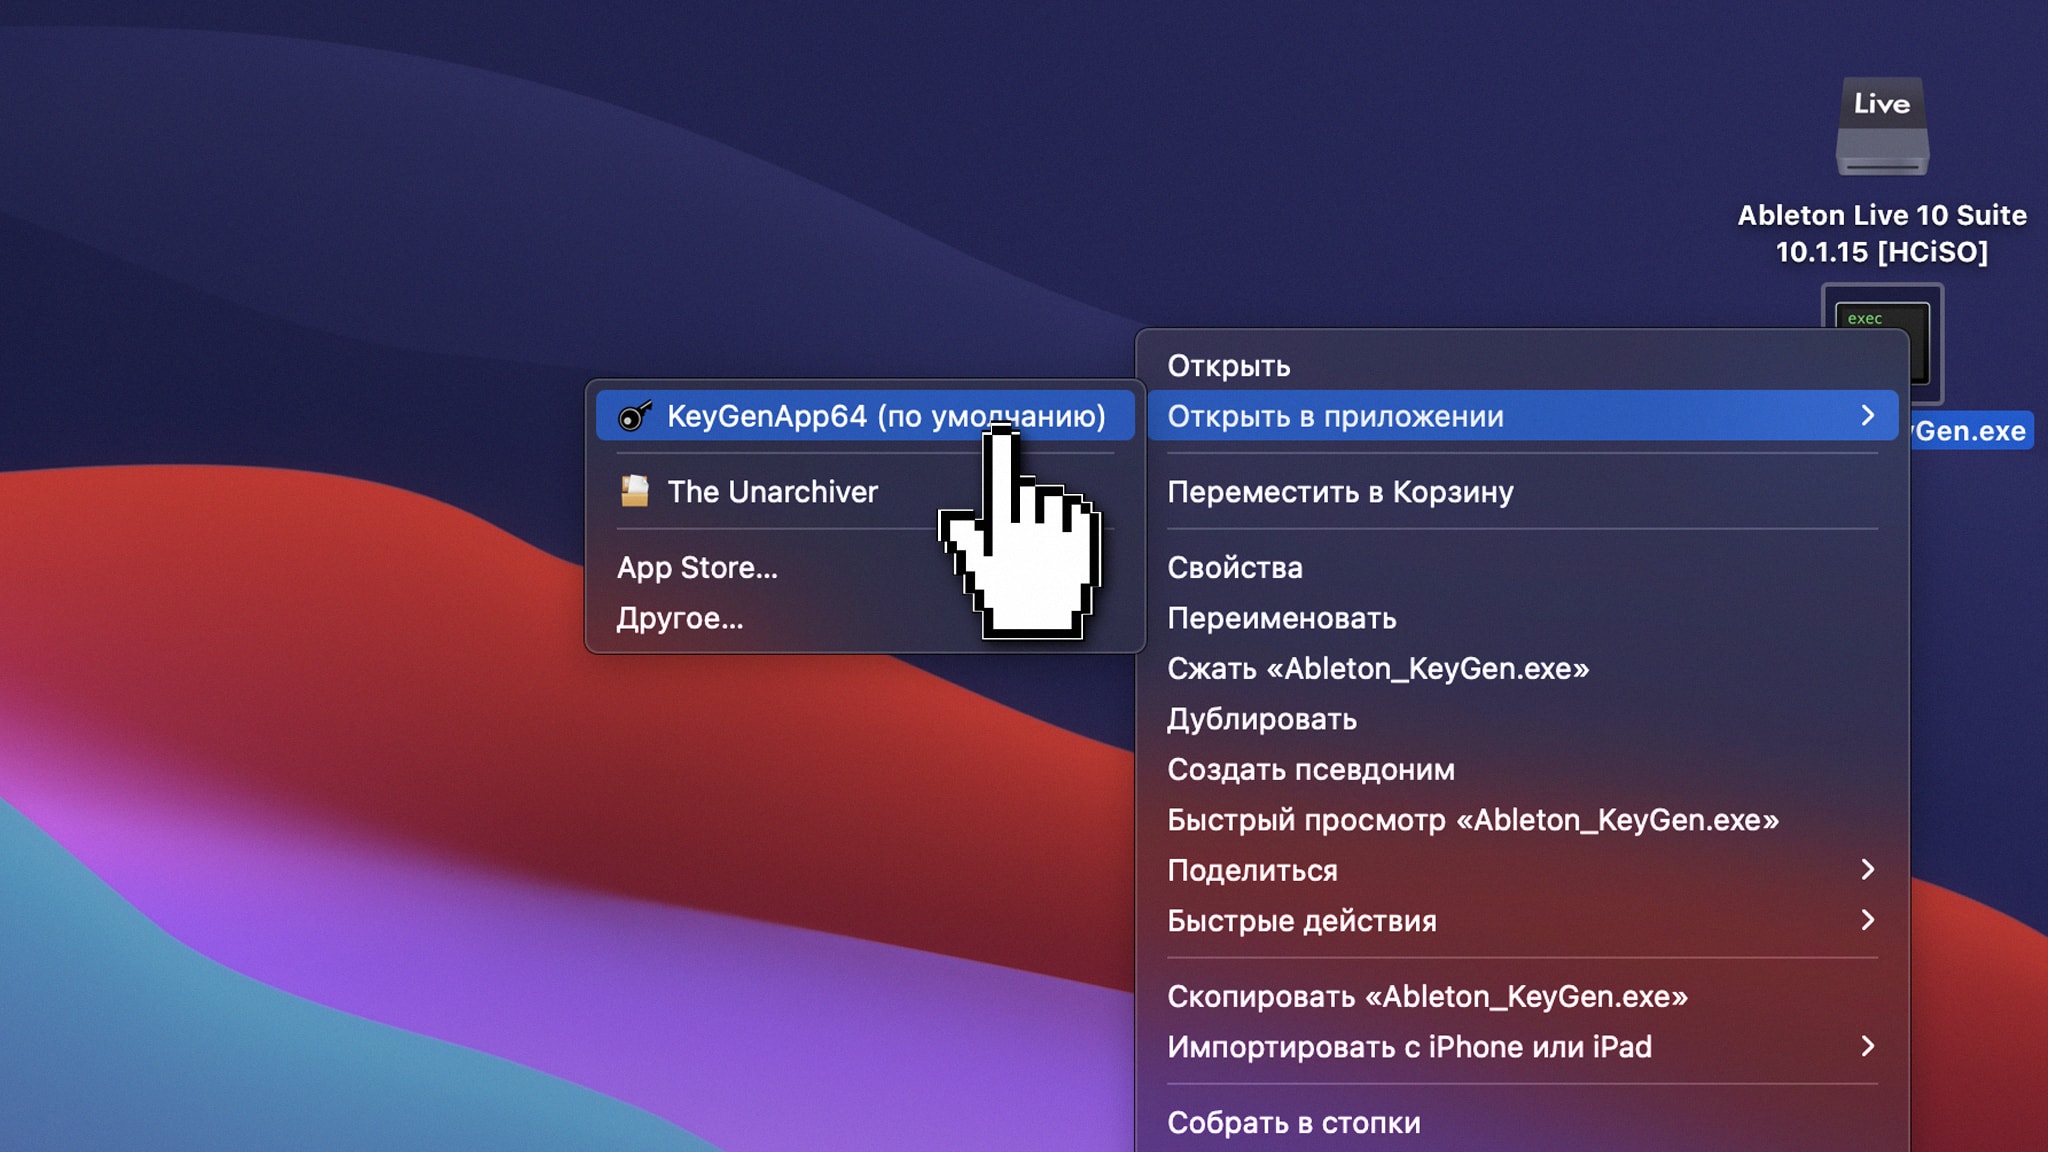The image size is (2048, 1152).
Task: Choose Переименовать in context menu
Action: coord(1281,618)
